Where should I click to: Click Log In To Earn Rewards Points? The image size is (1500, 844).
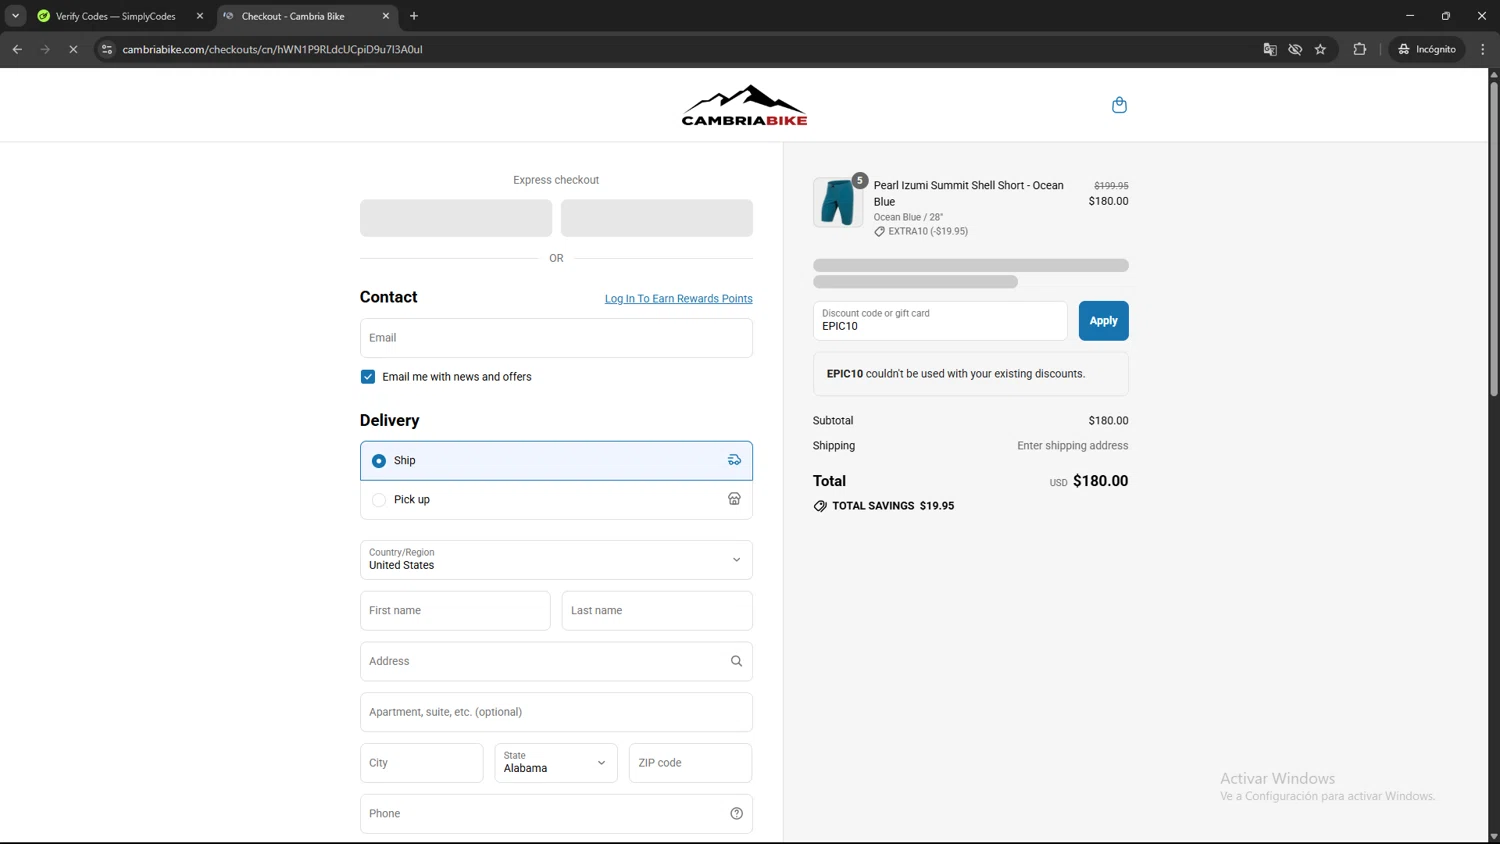pos(678,299)
